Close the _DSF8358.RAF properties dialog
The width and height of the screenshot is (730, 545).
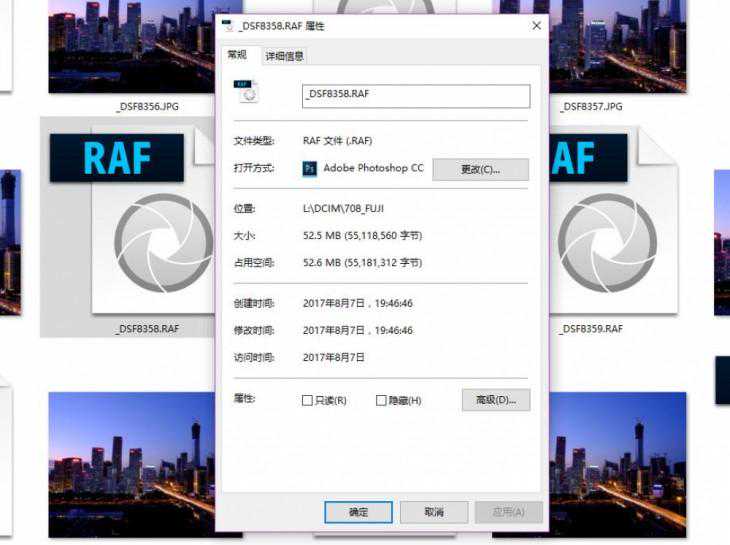536,26
